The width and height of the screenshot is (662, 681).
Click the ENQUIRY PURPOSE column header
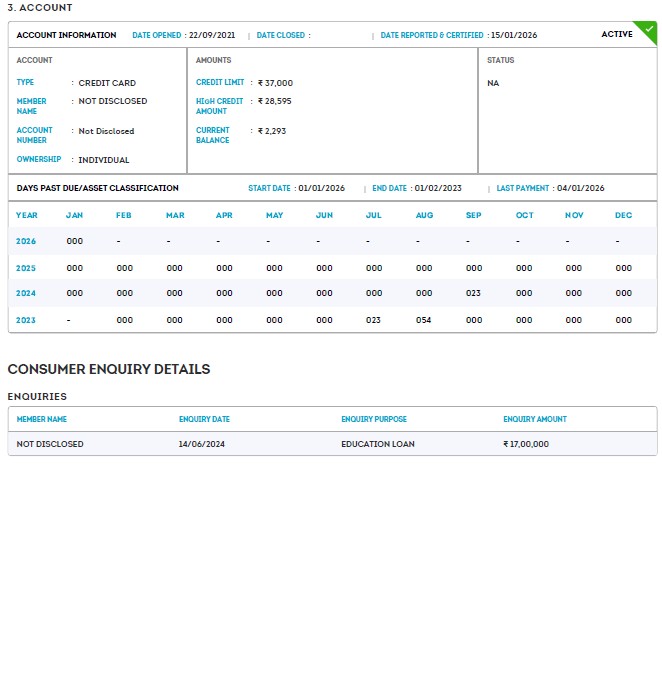click(374, 419)
